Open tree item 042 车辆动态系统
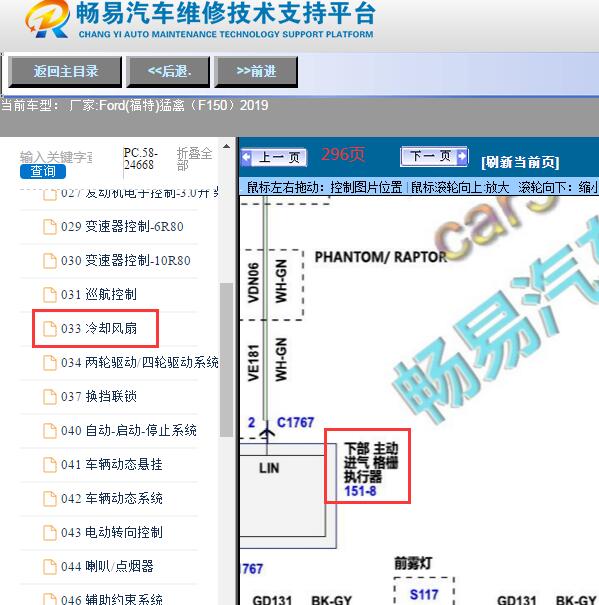The image size is (599, 605). (112, 498)
